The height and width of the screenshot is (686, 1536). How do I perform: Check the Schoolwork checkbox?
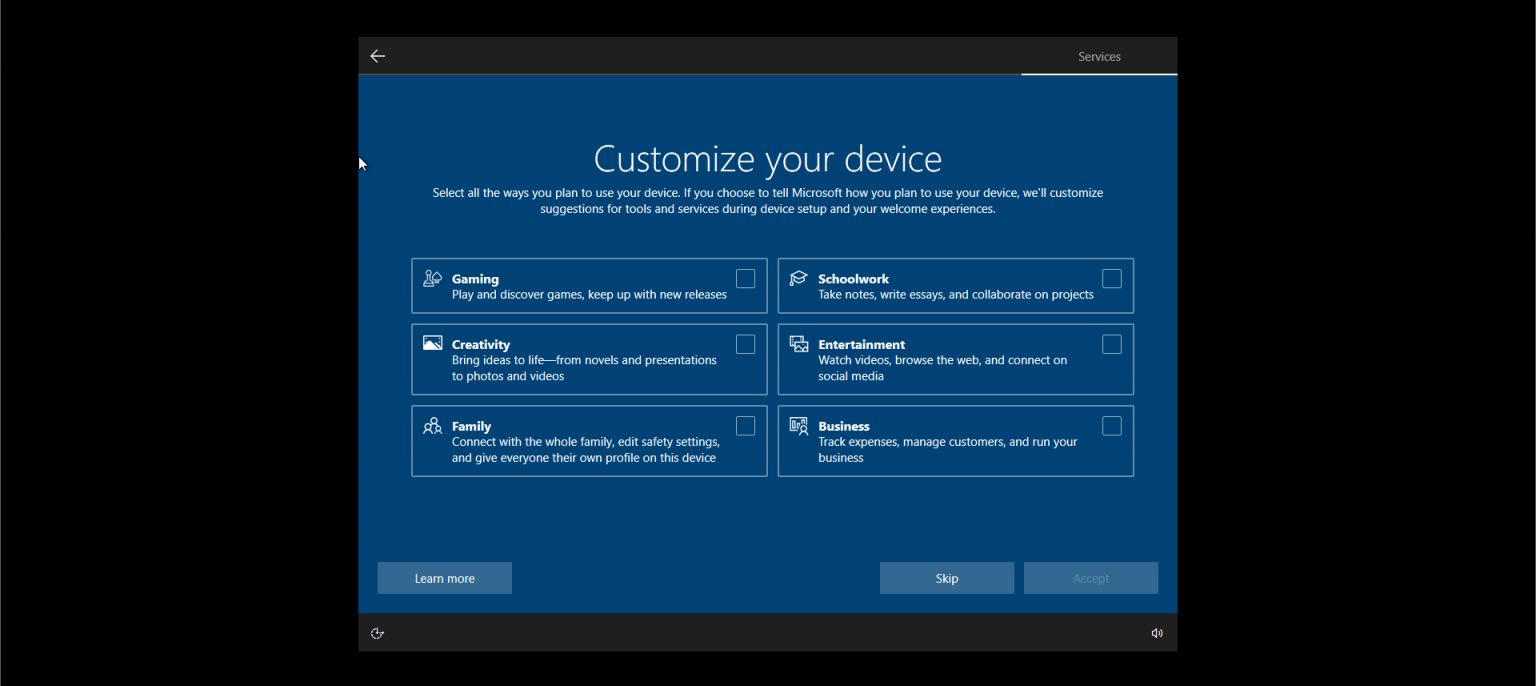(1112, 278)
